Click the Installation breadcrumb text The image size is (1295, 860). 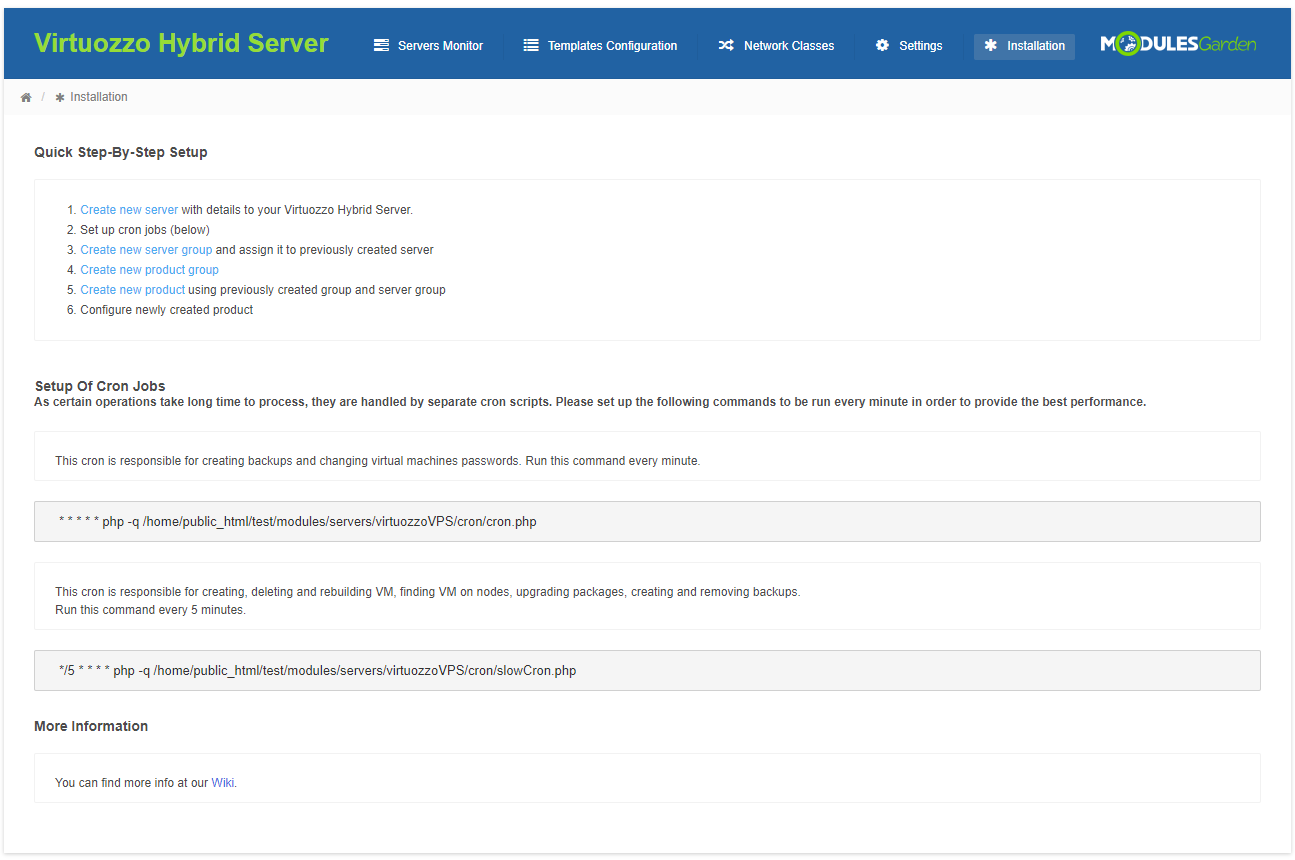point(99,97)
